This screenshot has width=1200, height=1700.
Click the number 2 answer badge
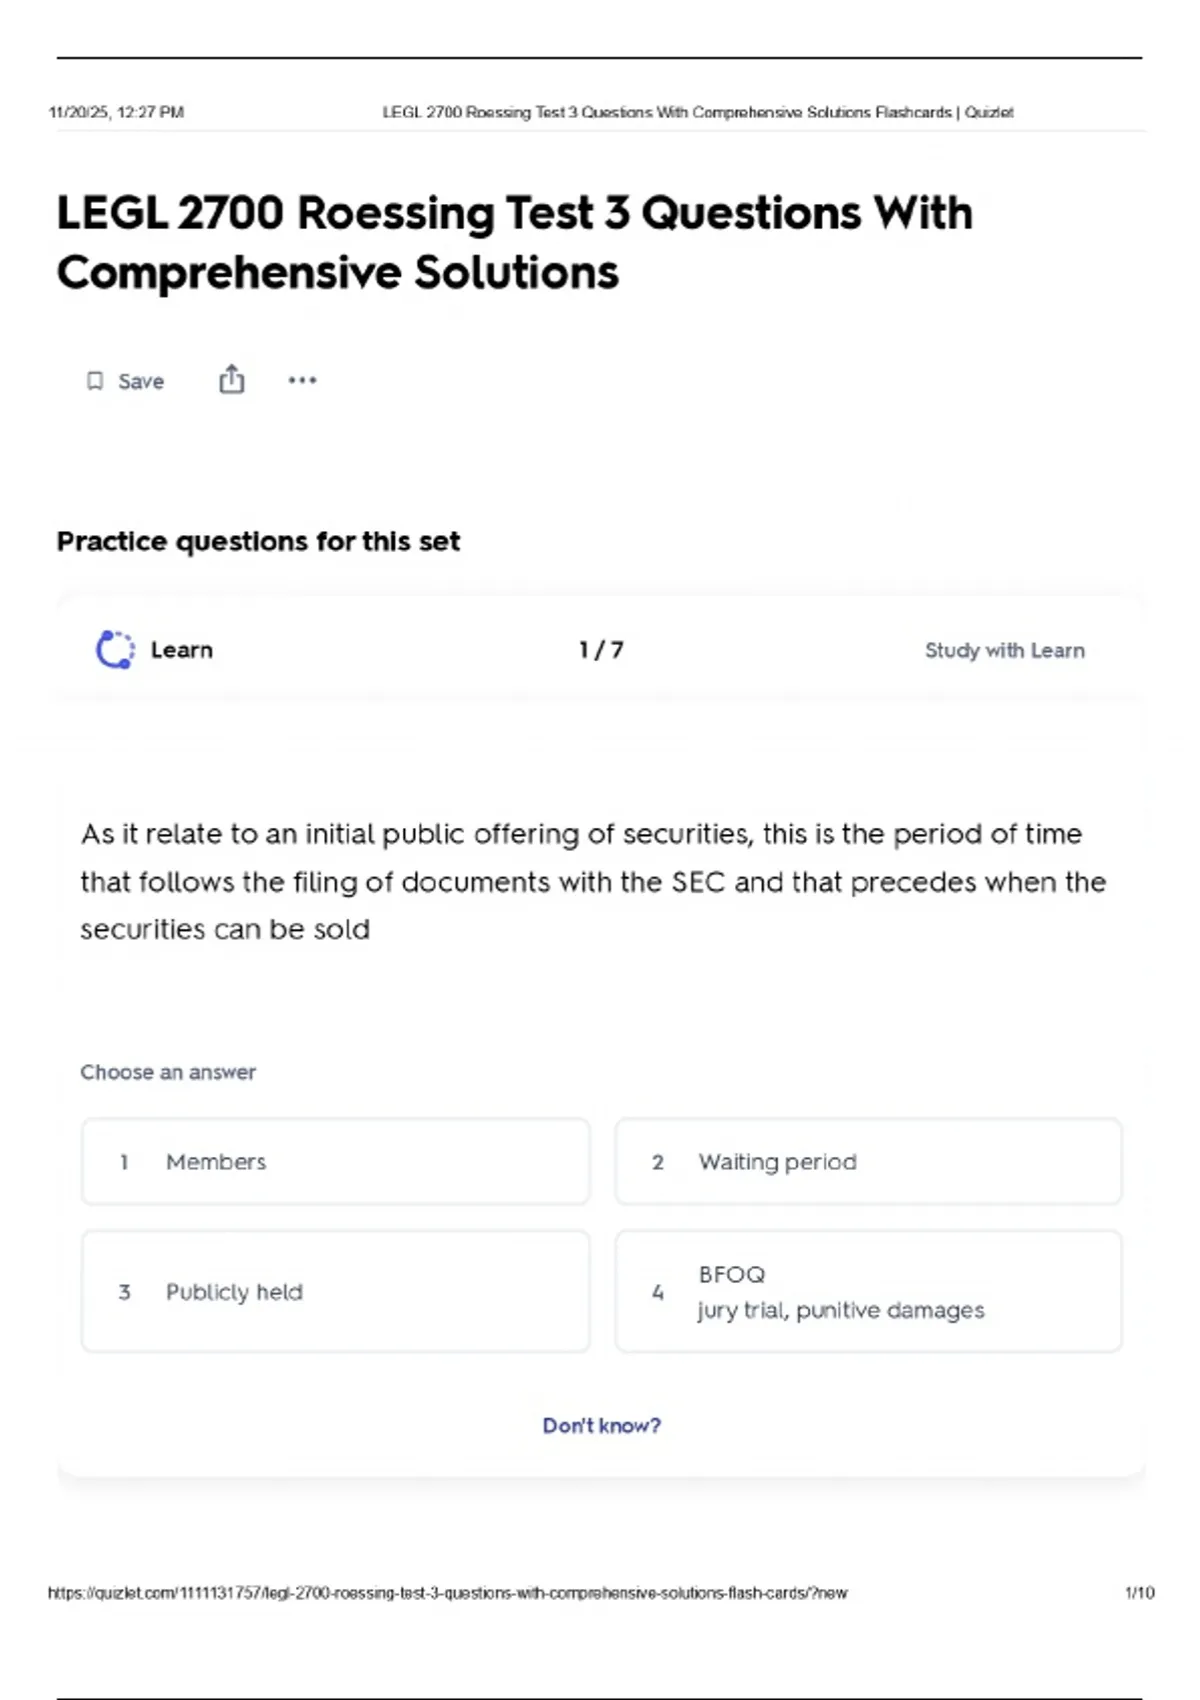pos(658,1162)
